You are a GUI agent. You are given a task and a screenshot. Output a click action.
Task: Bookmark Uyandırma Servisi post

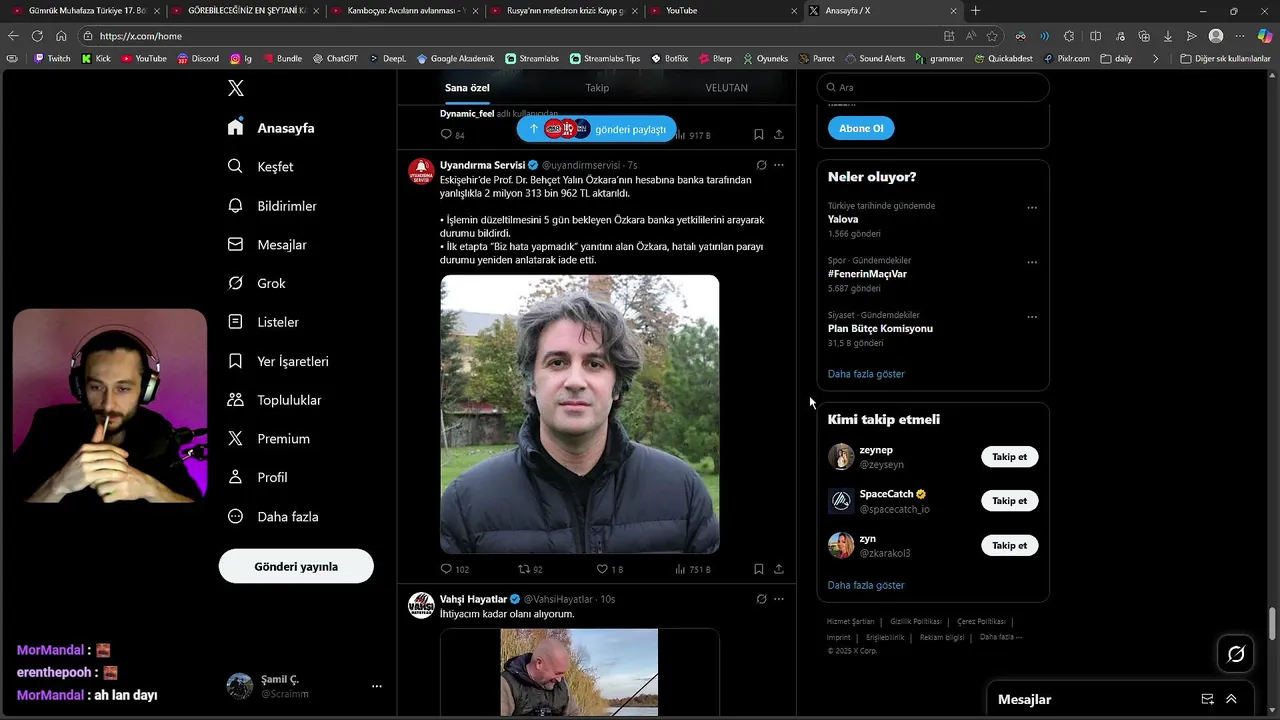759,569
